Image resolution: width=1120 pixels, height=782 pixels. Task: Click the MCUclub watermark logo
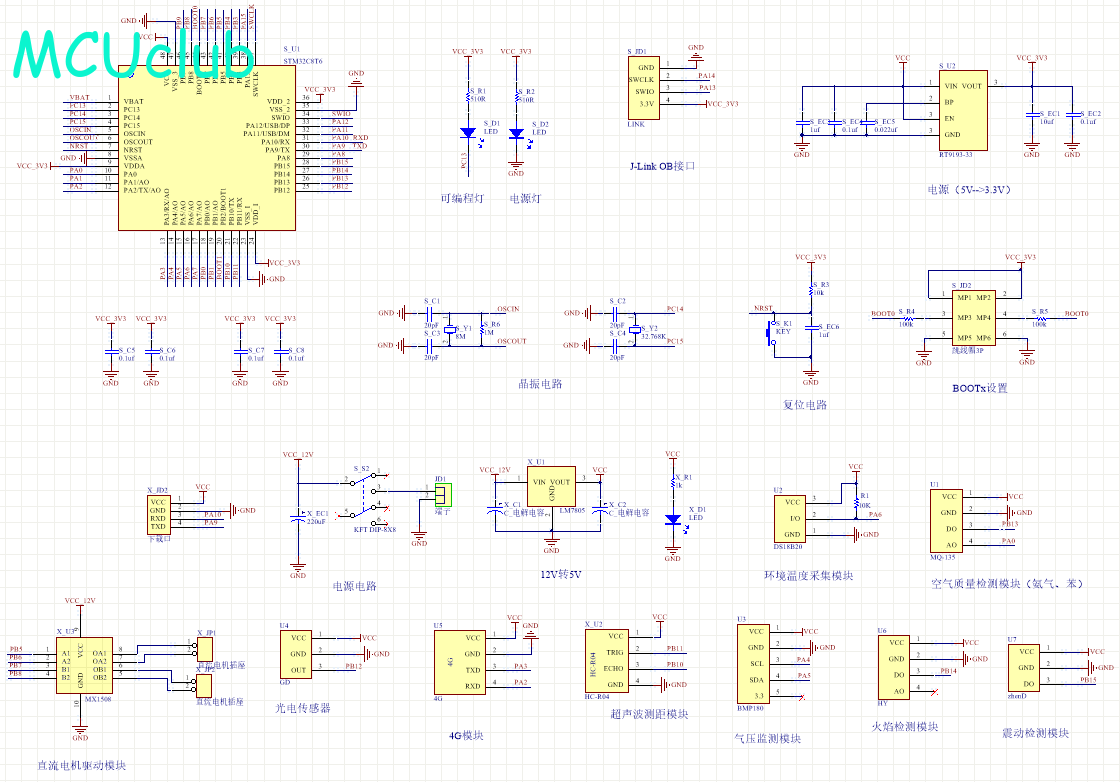(135, 55)
